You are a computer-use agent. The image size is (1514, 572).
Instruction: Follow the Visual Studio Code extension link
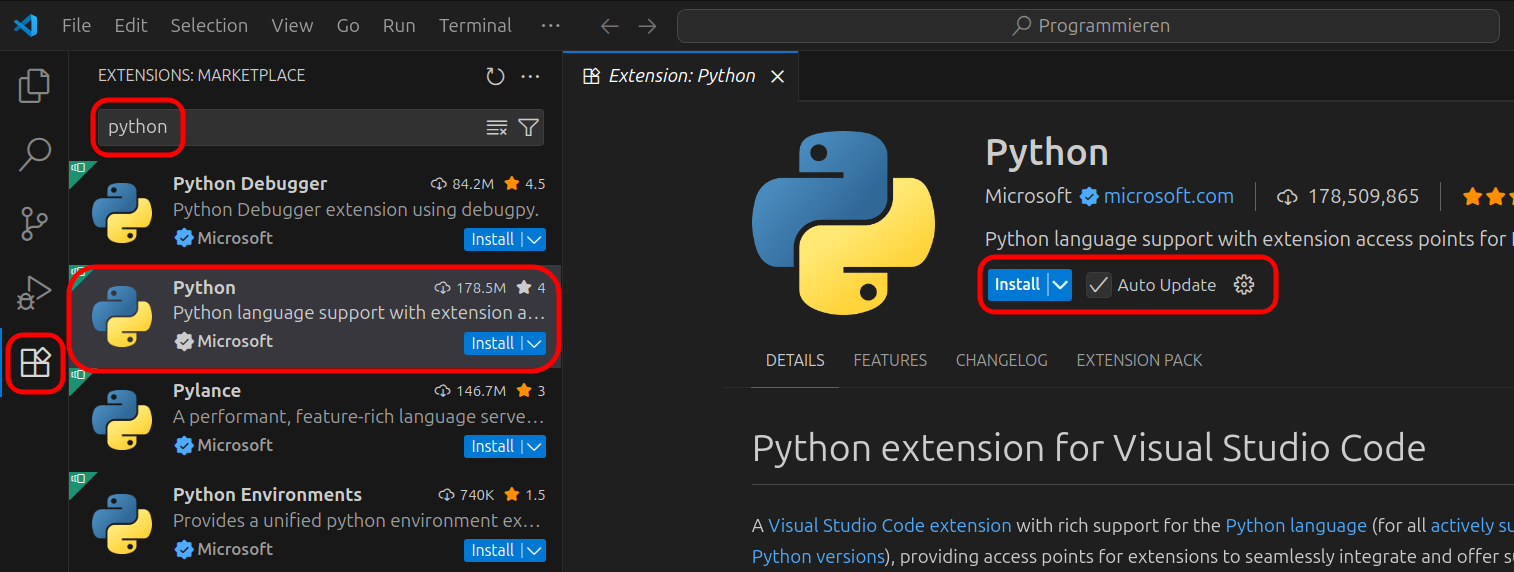pyautogui.click(x=889, y=526)
